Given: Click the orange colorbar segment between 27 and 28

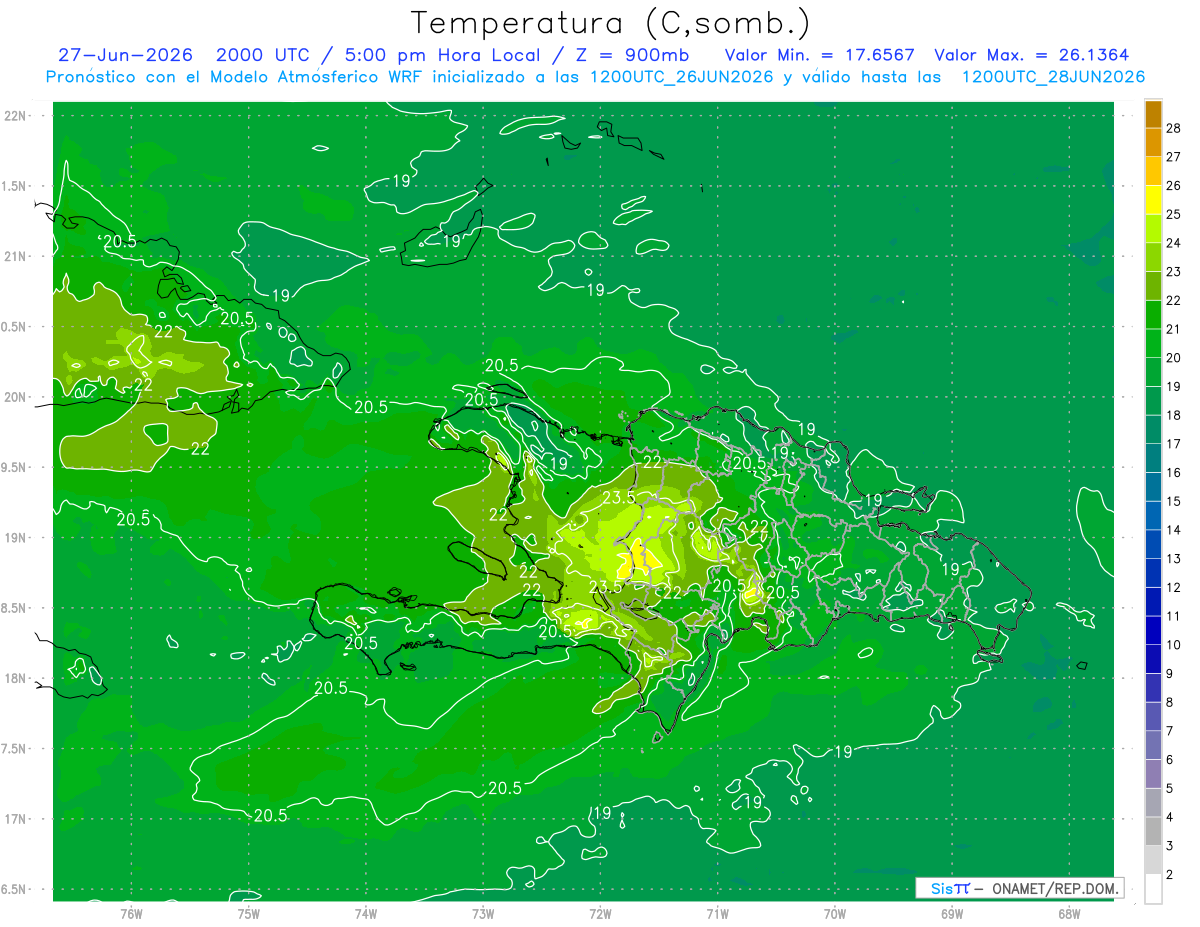Looking at the screenshot, I should tap(1153, 143).
